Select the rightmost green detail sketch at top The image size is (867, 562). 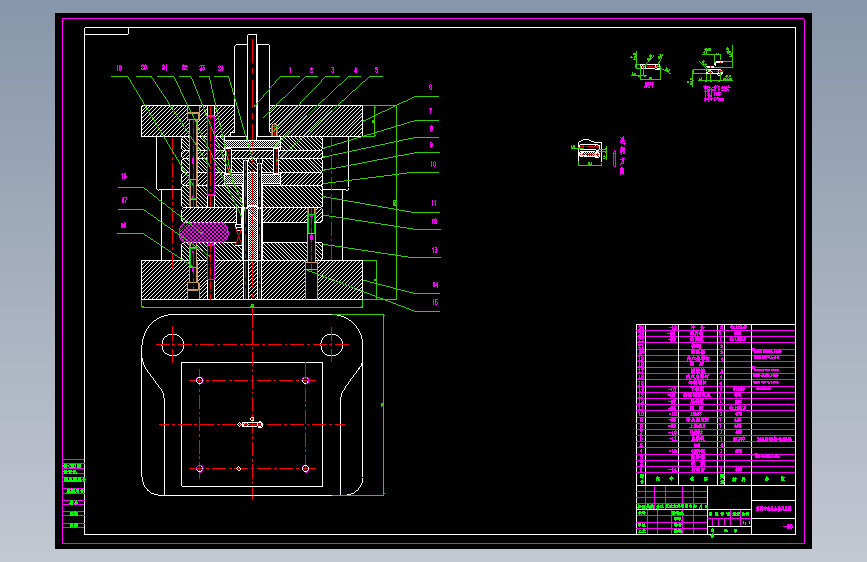coord(711,74)
